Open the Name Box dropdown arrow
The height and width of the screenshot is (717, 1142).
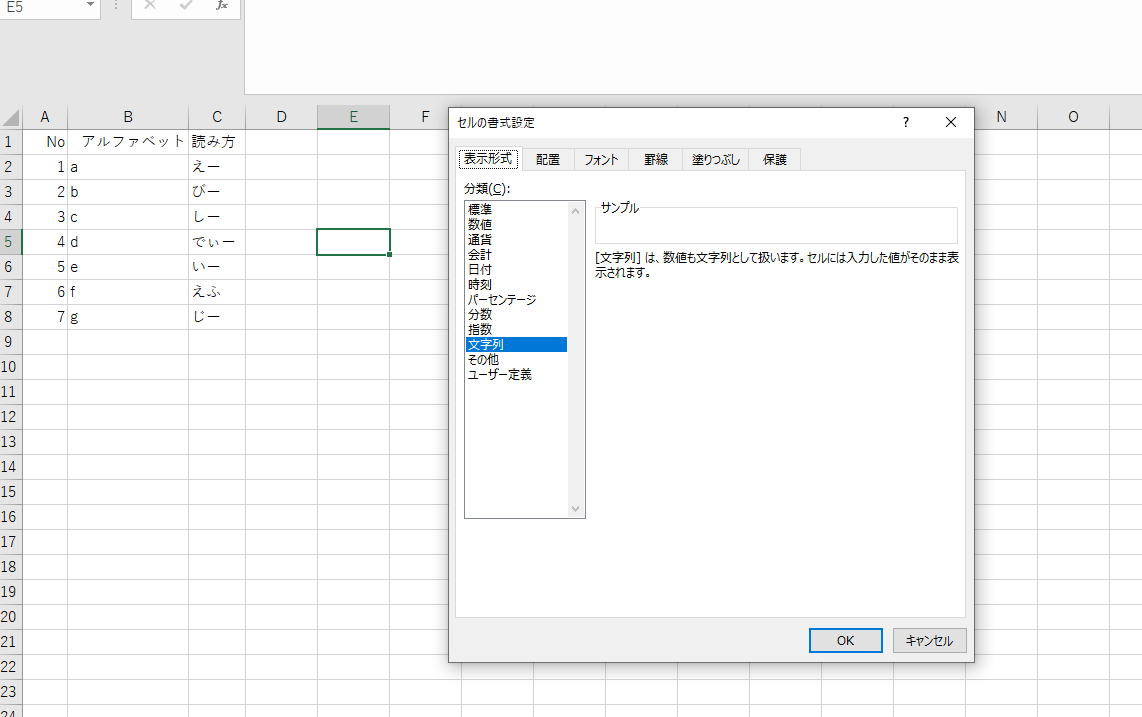89,9
